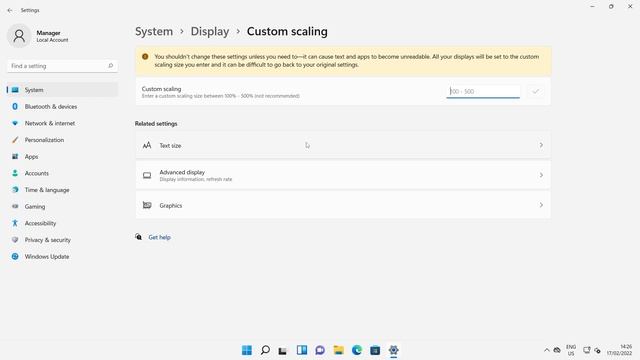640x360 pixels.
Task: Navigate to System in the breadcrumb
Action: [x=154, y=31]
